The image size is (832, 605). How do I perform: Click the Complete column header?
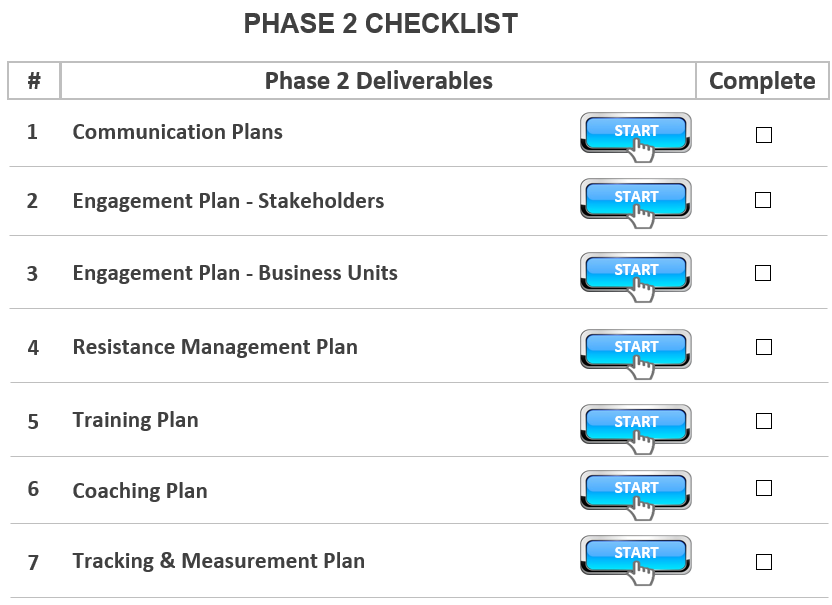pos(762,81)
